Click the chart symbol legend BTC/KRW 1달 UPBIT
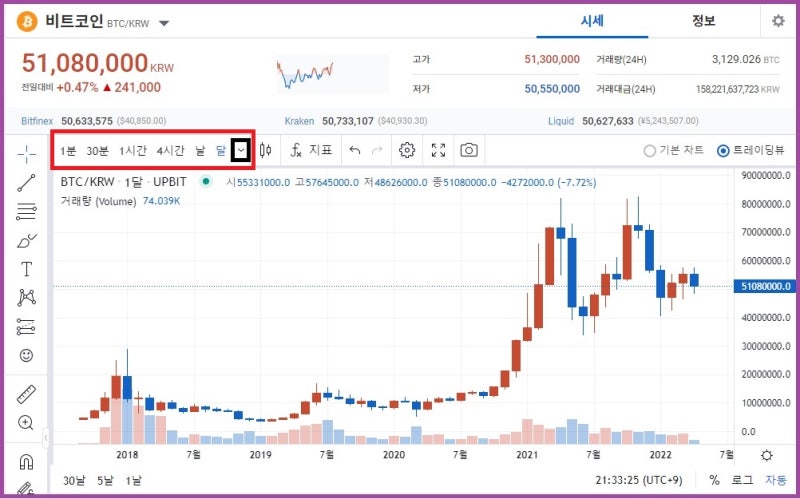Screen dimensions: 800x499 [x=123, y=182]
